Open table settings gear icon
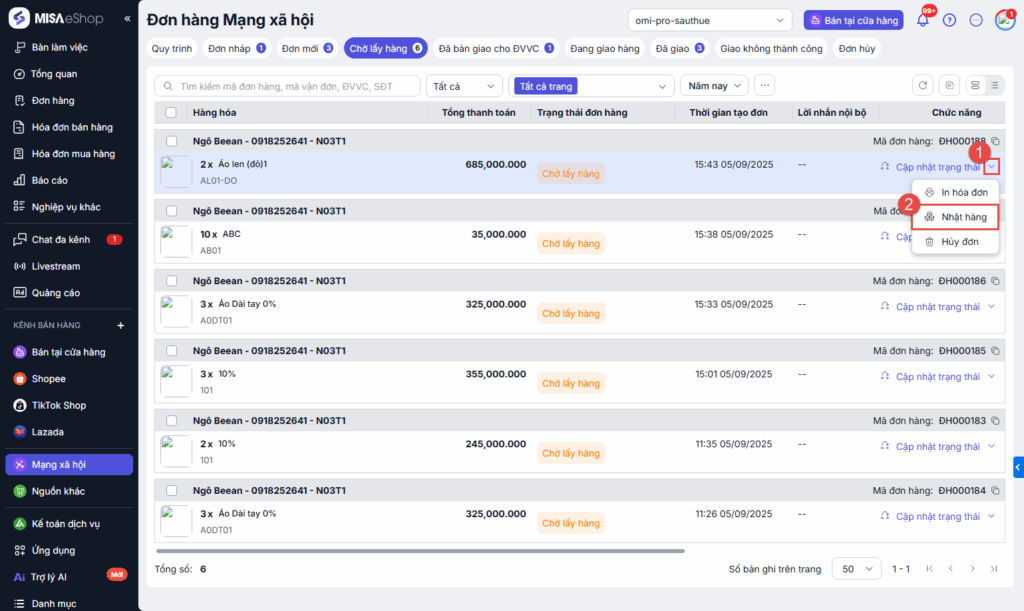Image resolution: width=1024 pixels, height=611 pixels. click(949, 86)
